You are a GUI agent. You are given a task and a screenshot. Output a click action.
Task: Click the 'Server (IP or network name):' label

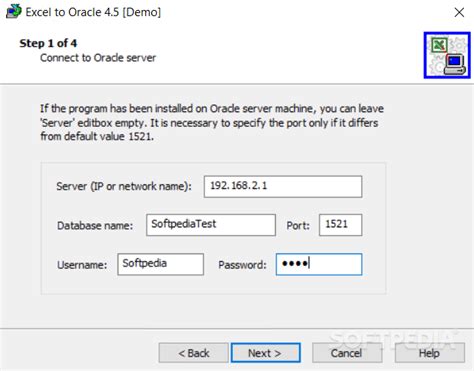(124, 186)
